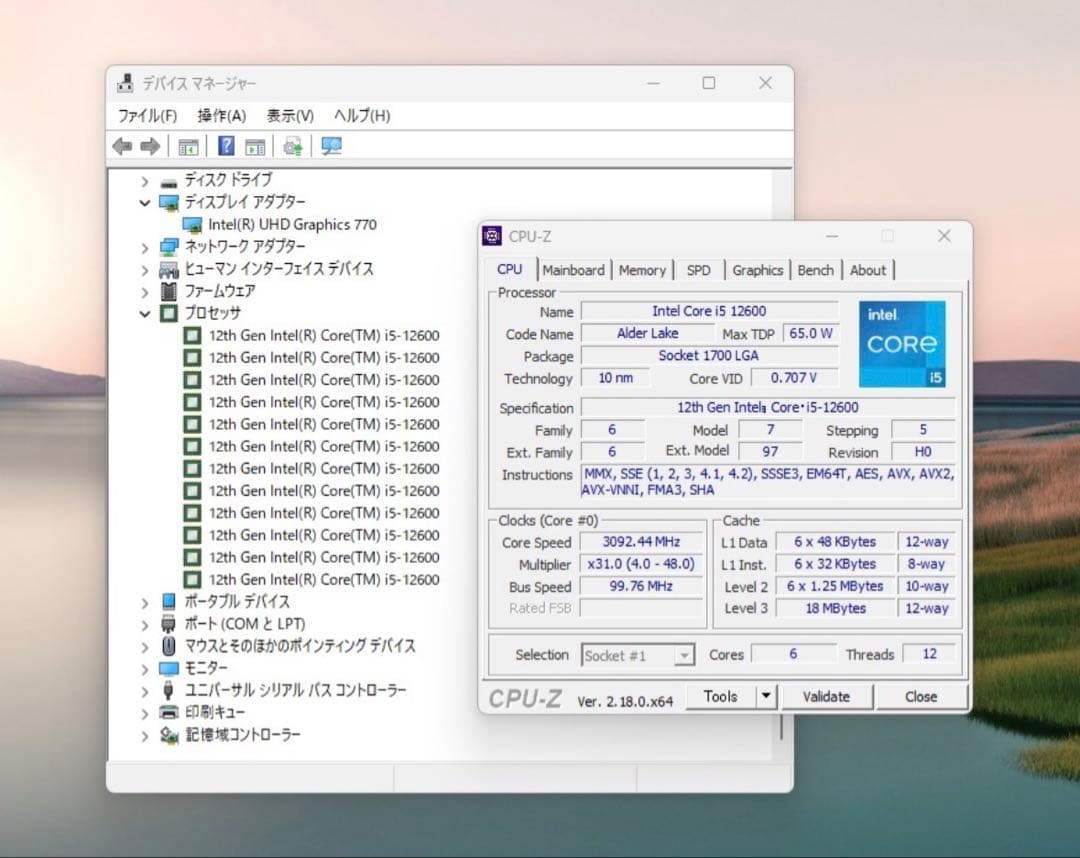Click the Intel UHD Graphics 770 display icon
The height and width of the screenshot is (858, 1080).
192,224
